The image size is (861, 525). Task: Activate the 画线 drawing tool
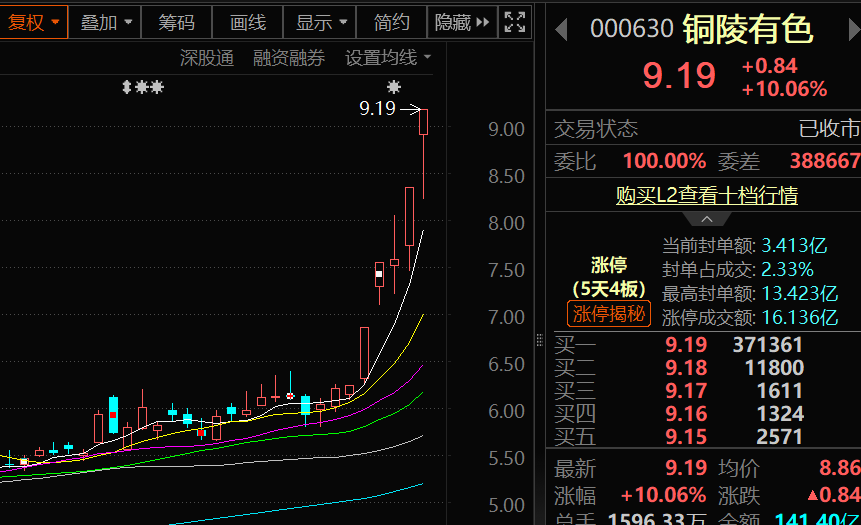[x=248, y=23]
